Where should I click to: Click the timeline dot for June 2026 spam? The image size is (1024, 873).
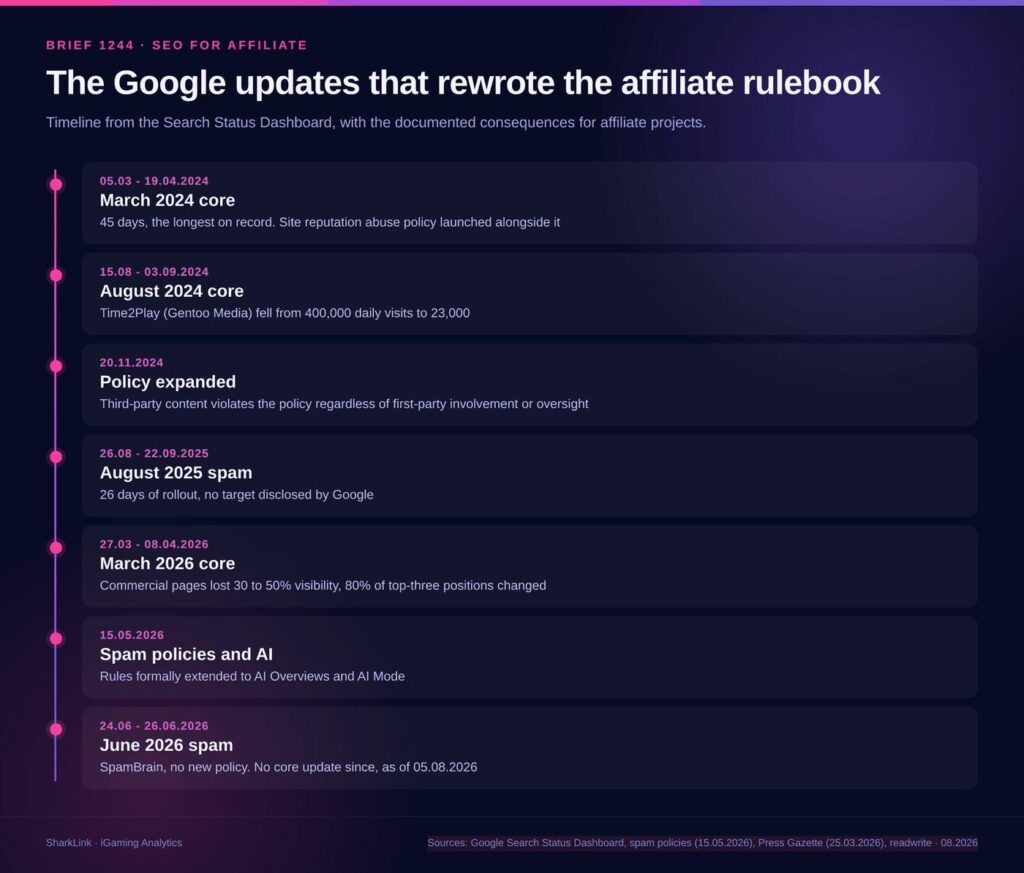click(56, 729)
